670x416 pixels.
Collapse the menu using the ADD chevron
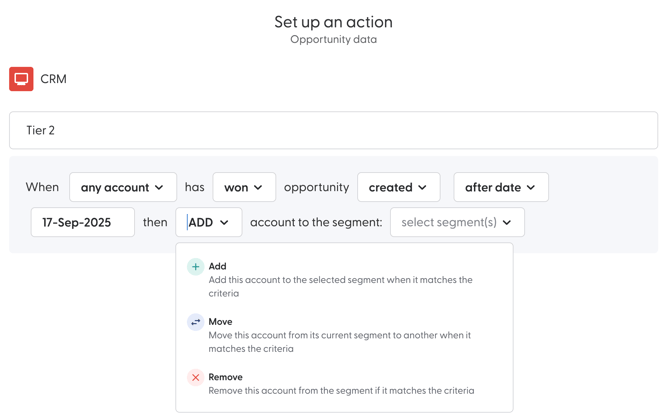point(224,223)
